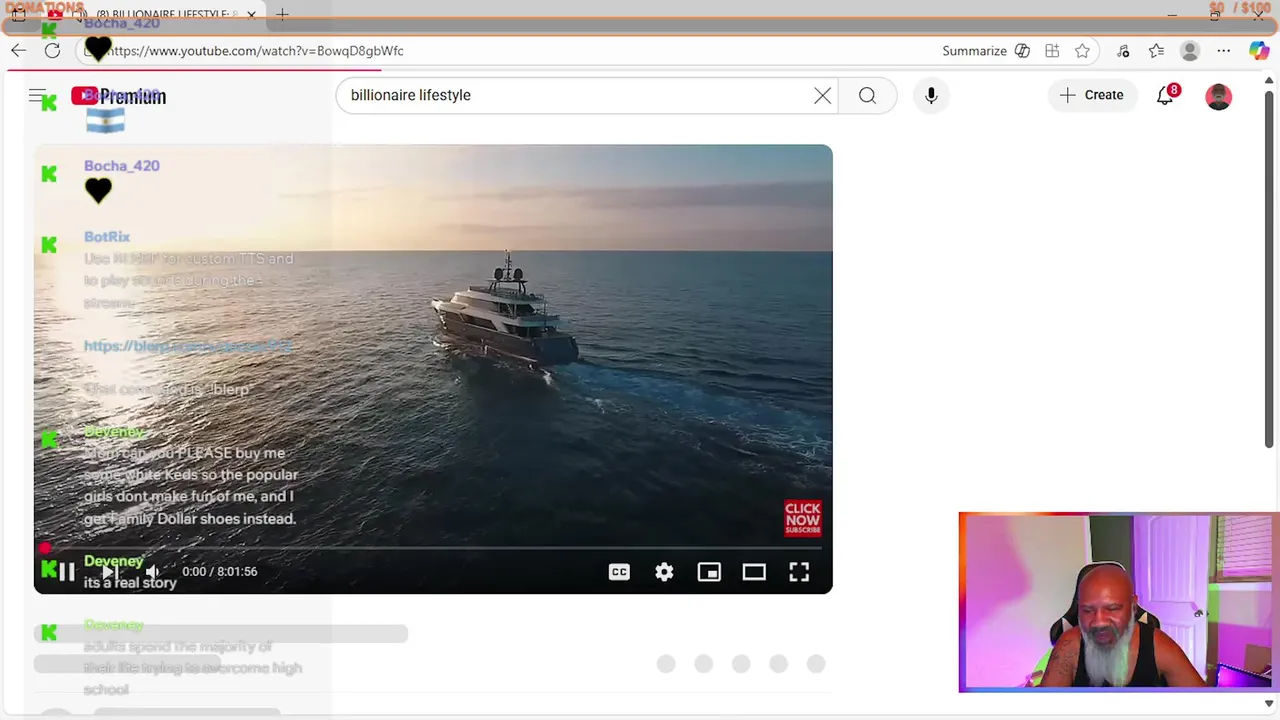The image size is (1280, 720).
Task: Clear the search text with X icon
Action: [x=822, y=95]
